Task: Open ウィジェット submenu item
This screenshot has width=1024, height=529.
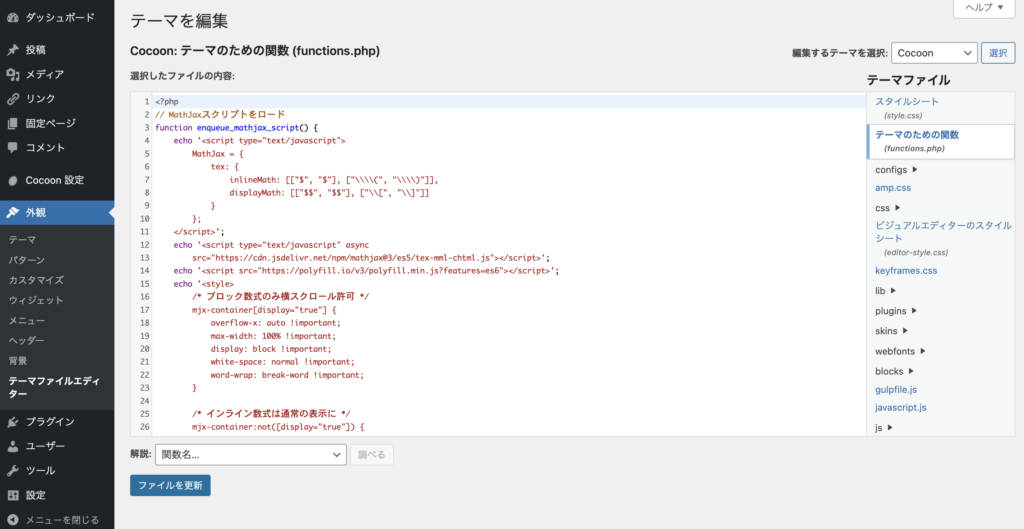Action: point(36,300)
